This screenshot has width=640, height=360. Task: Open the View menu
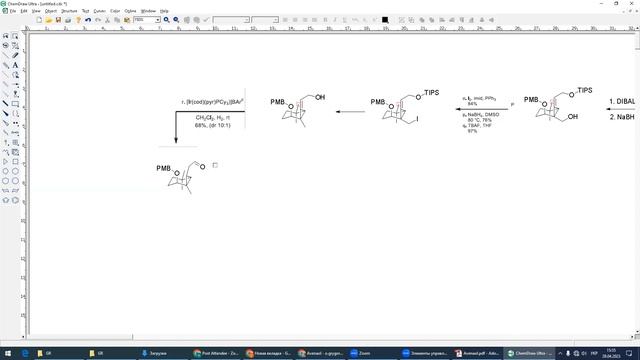(x=36, y=11)
